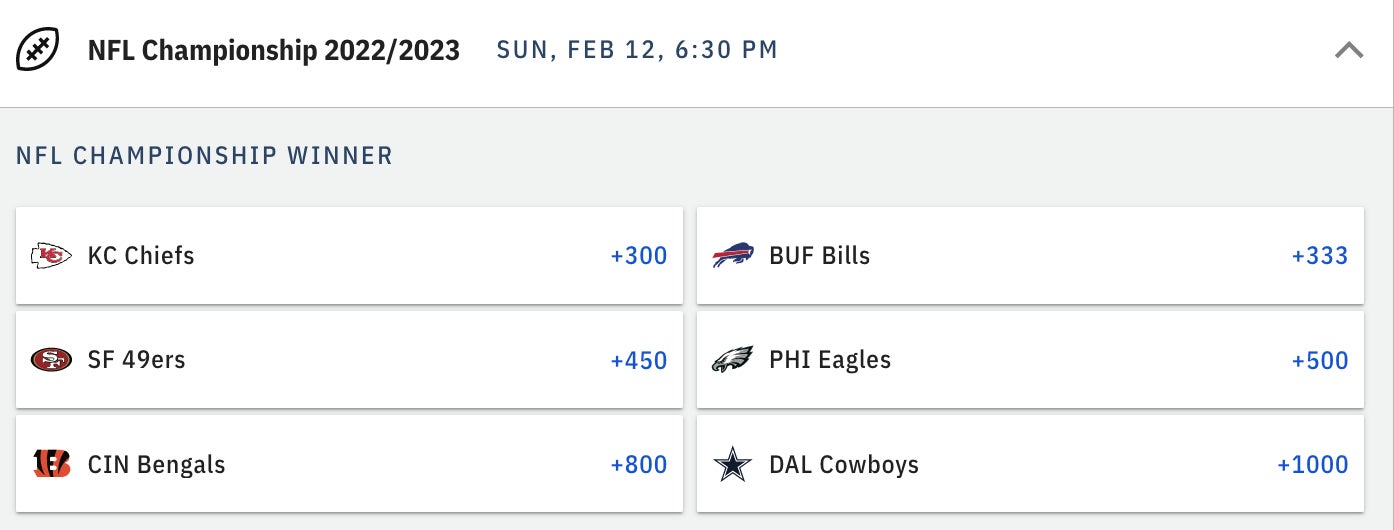Click the Buffalo Bills team logo
This screenshot has width=1394, height=530.
733,256
